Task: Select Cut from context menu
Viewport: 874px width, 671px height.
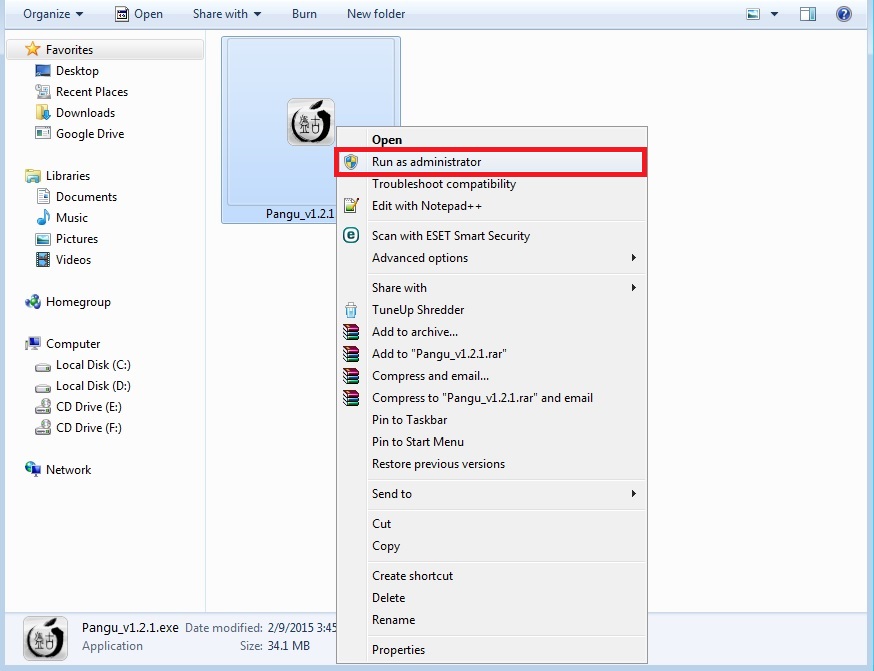Action: [491, 523]
